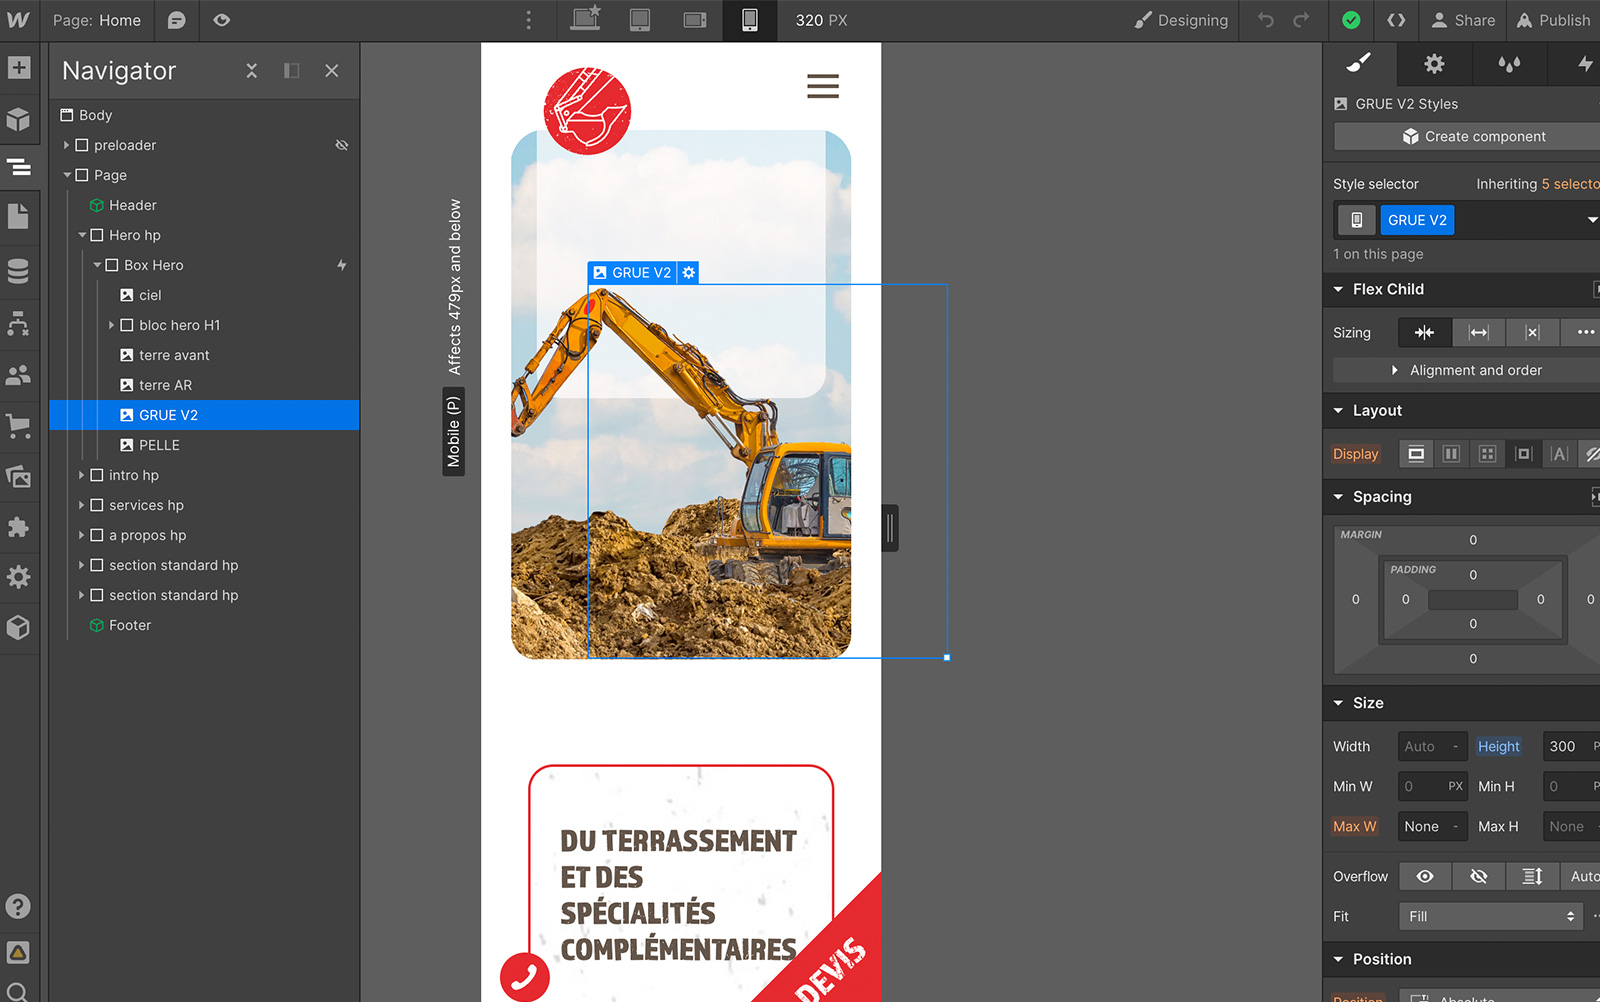
Task: Select Mobile portrait breakpoint
Action: coord(750,20)
